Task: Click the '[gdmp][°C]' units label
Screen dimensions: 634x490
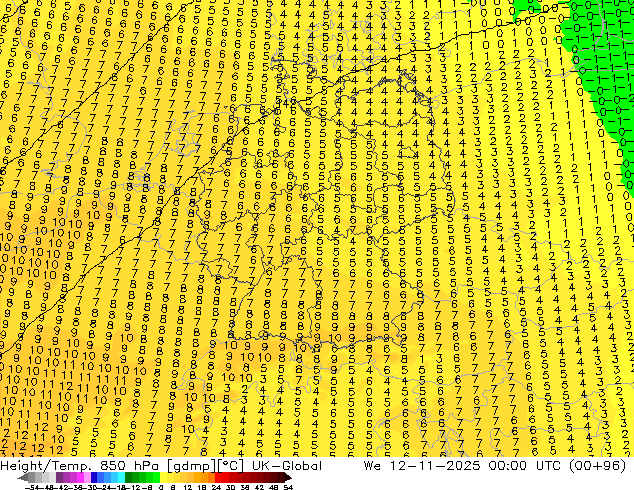Action: coord(206,466)
